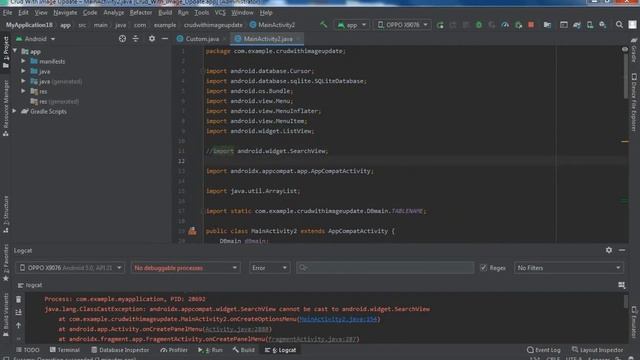Click the Attach Debugger to Android Process icon
The width and height of the screenshot is (640, 360).
(x=518, y=25)
